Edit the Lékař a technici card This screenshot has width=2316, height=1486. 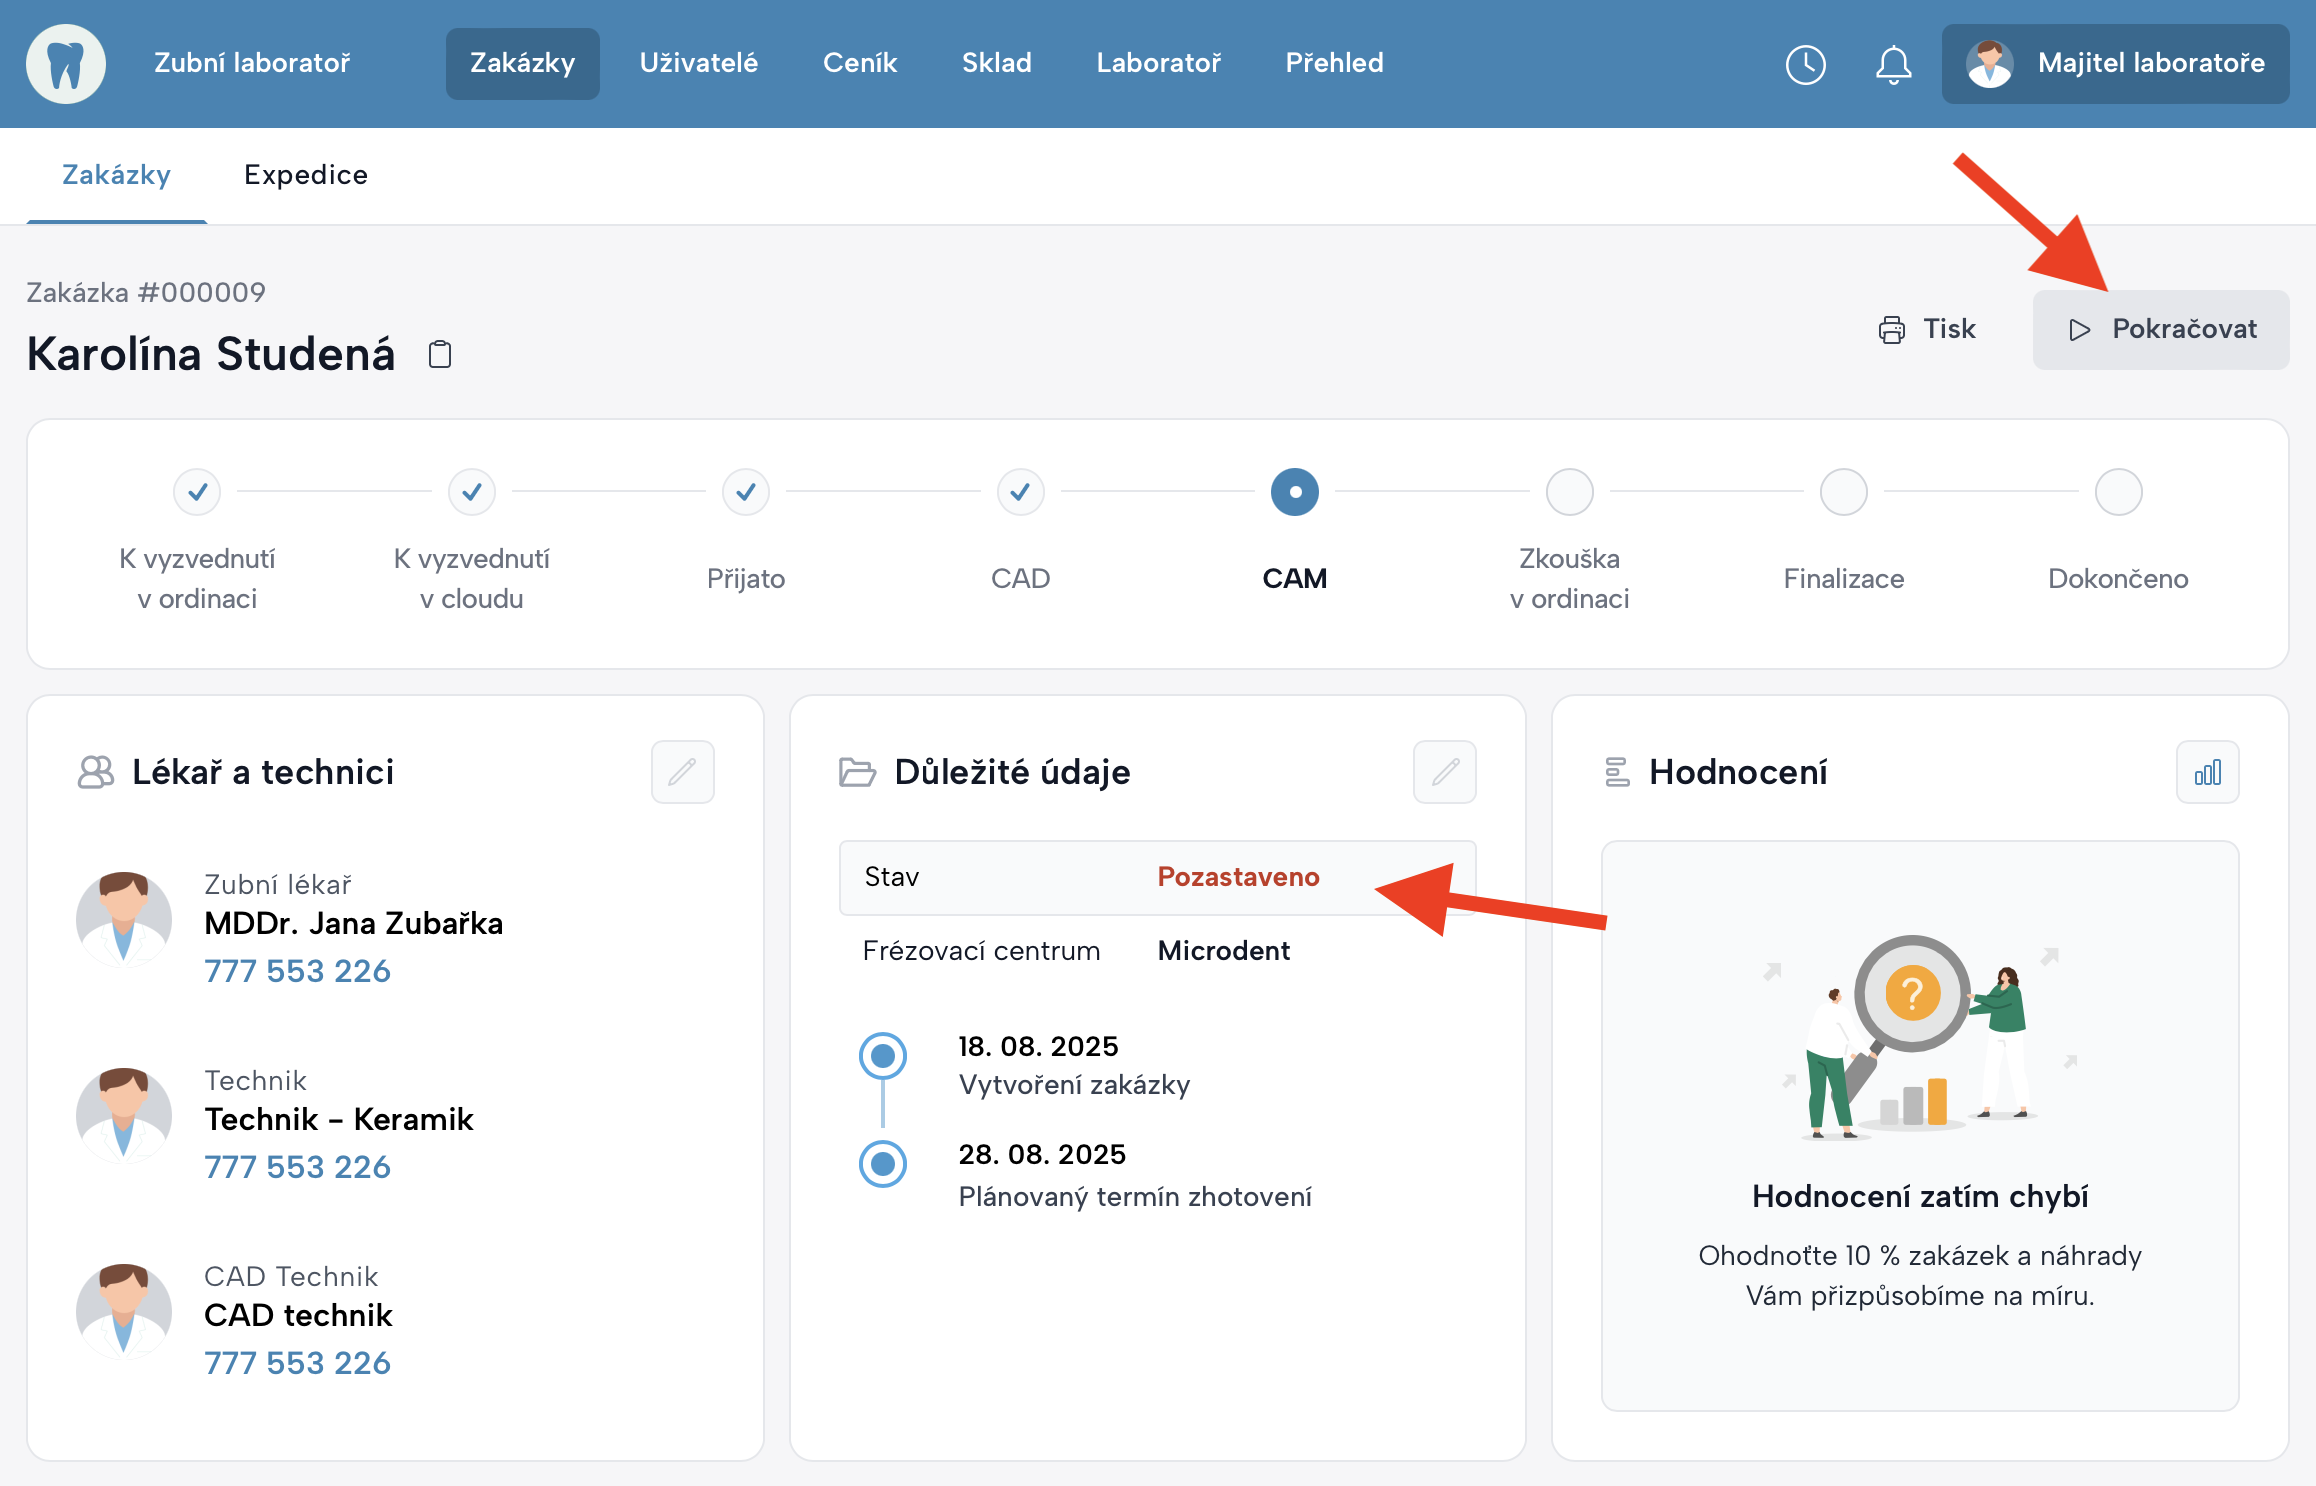[x=682, y=772]
